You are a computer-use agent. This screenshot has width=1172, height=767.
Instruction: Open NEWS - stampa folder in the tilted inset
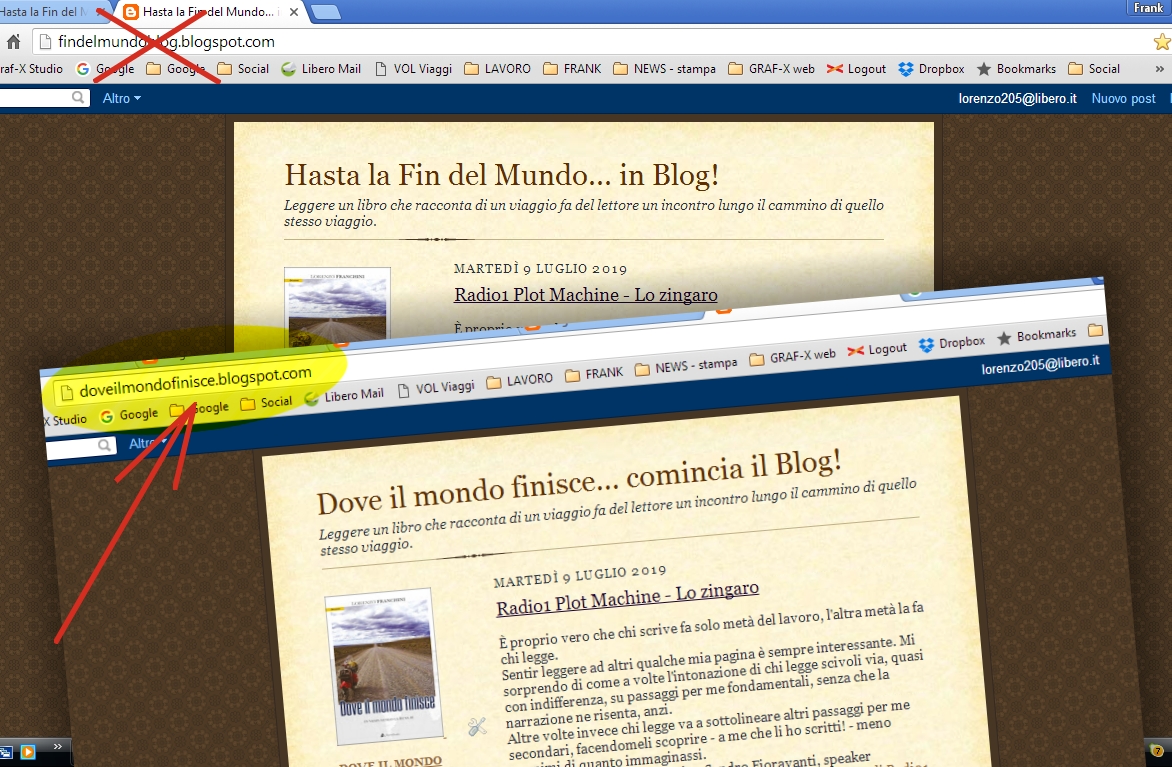coord(686,367)
